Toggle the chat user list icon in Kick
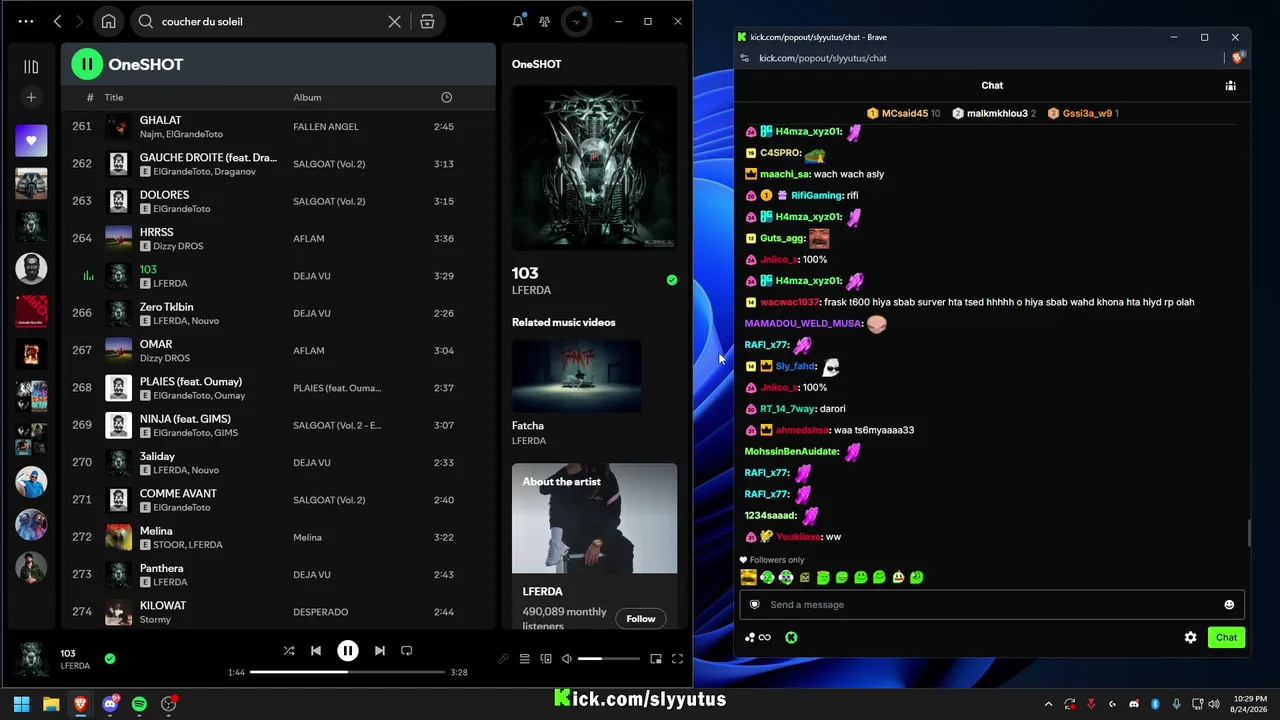This screenshot has height=720, width=1280. coord(1231,86)
